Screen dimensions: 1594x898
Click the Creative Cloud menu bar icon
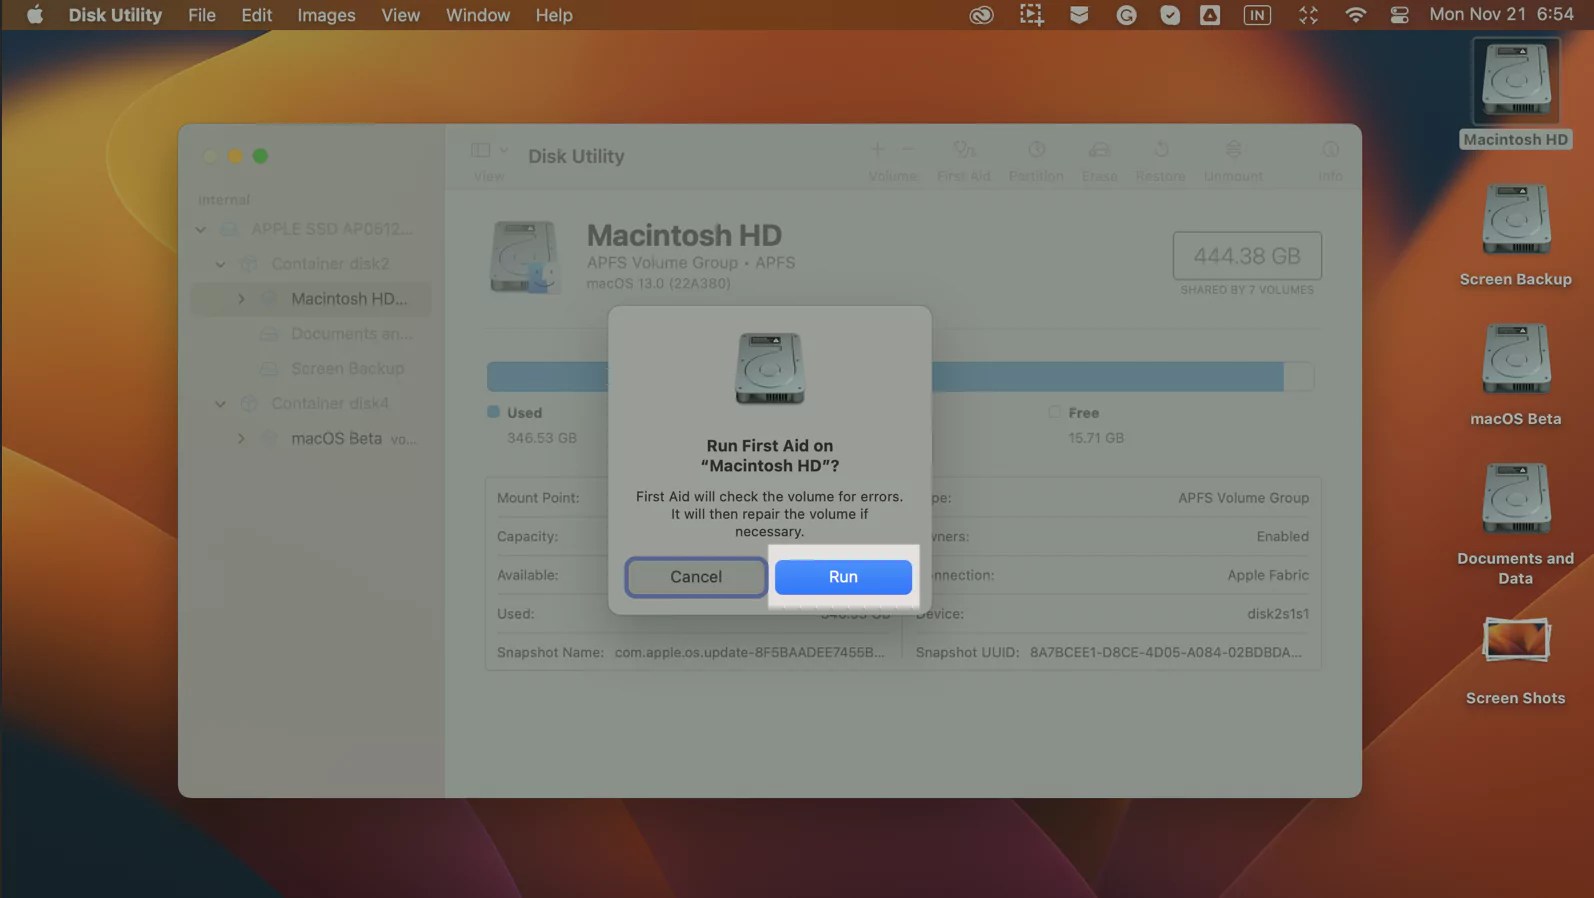coord(981,15)
